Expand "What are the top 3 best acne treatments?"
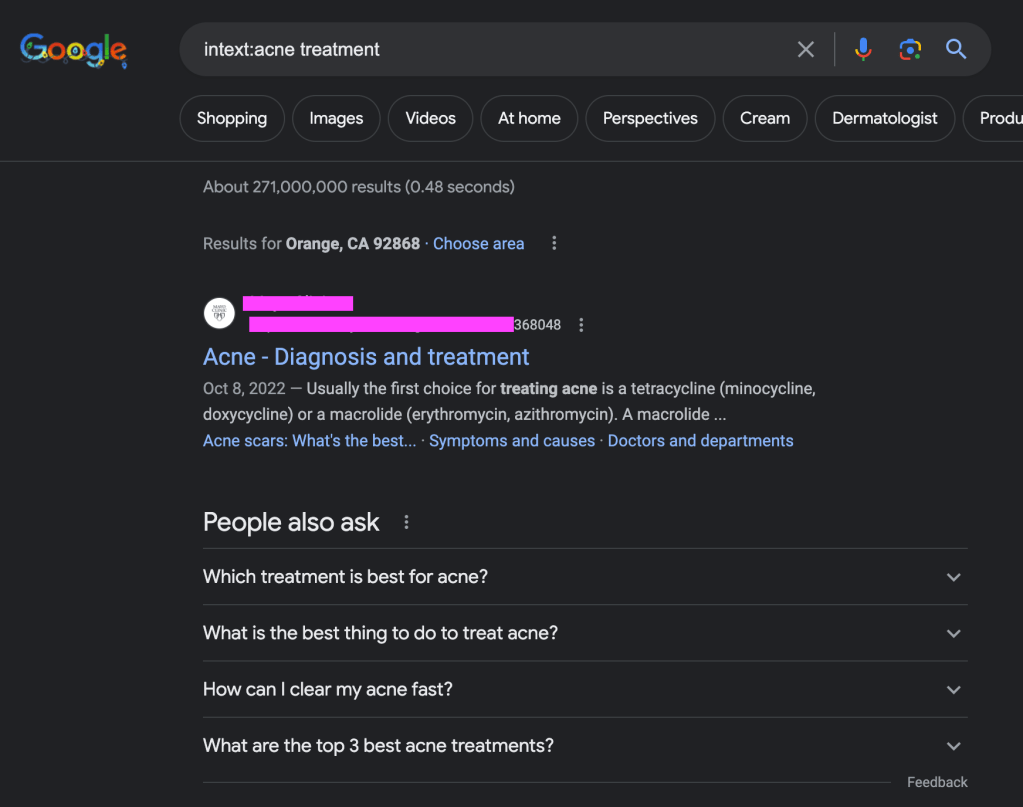The height and width of the screenshot is (807, 1023). click(x=953, y=746)
